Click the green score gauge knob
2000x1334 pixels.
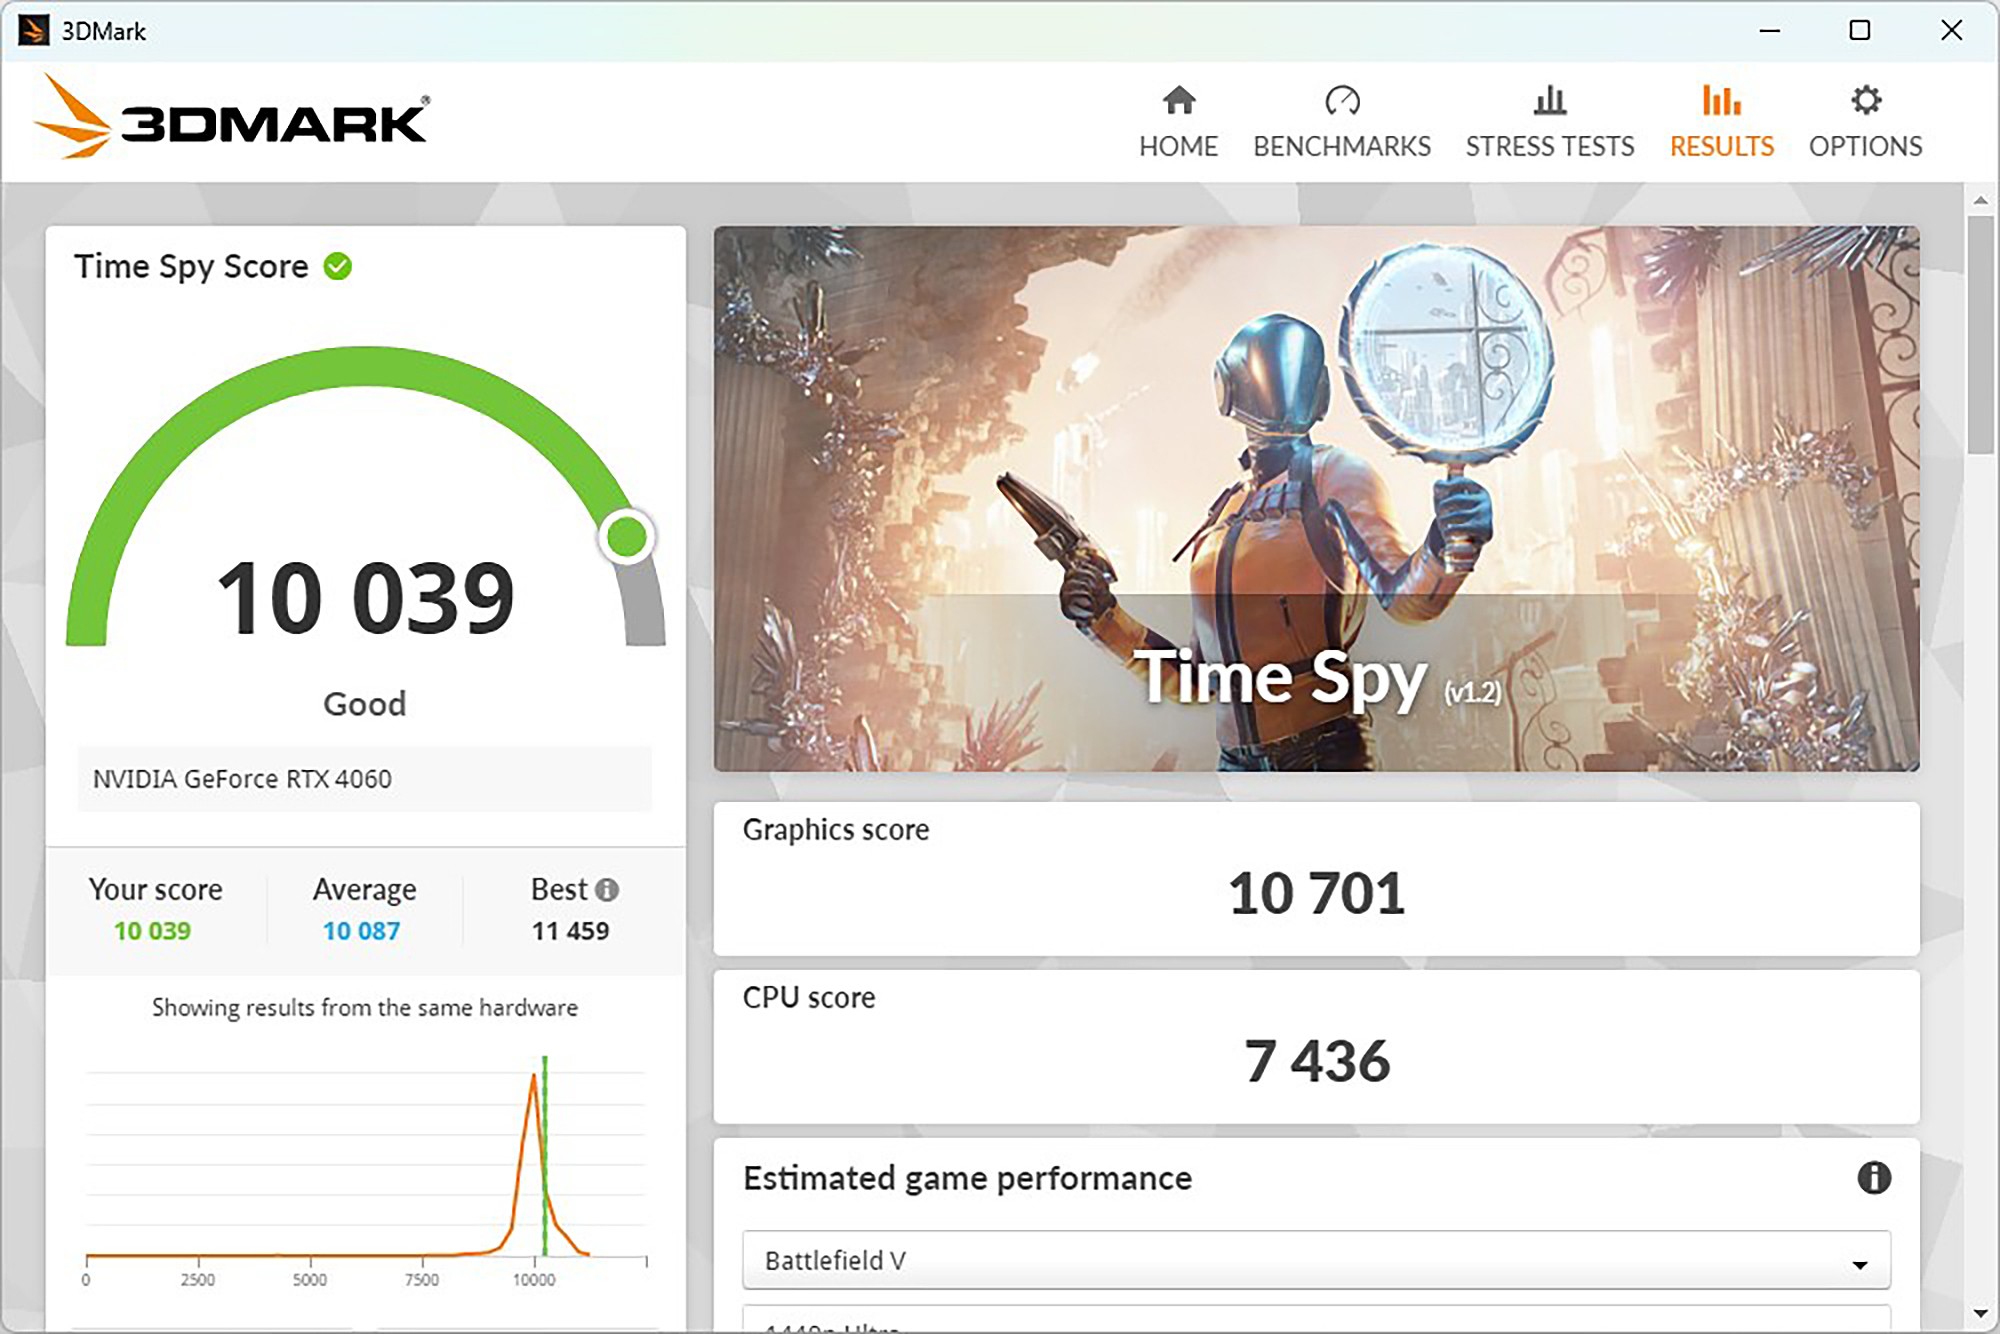point(627,537)
